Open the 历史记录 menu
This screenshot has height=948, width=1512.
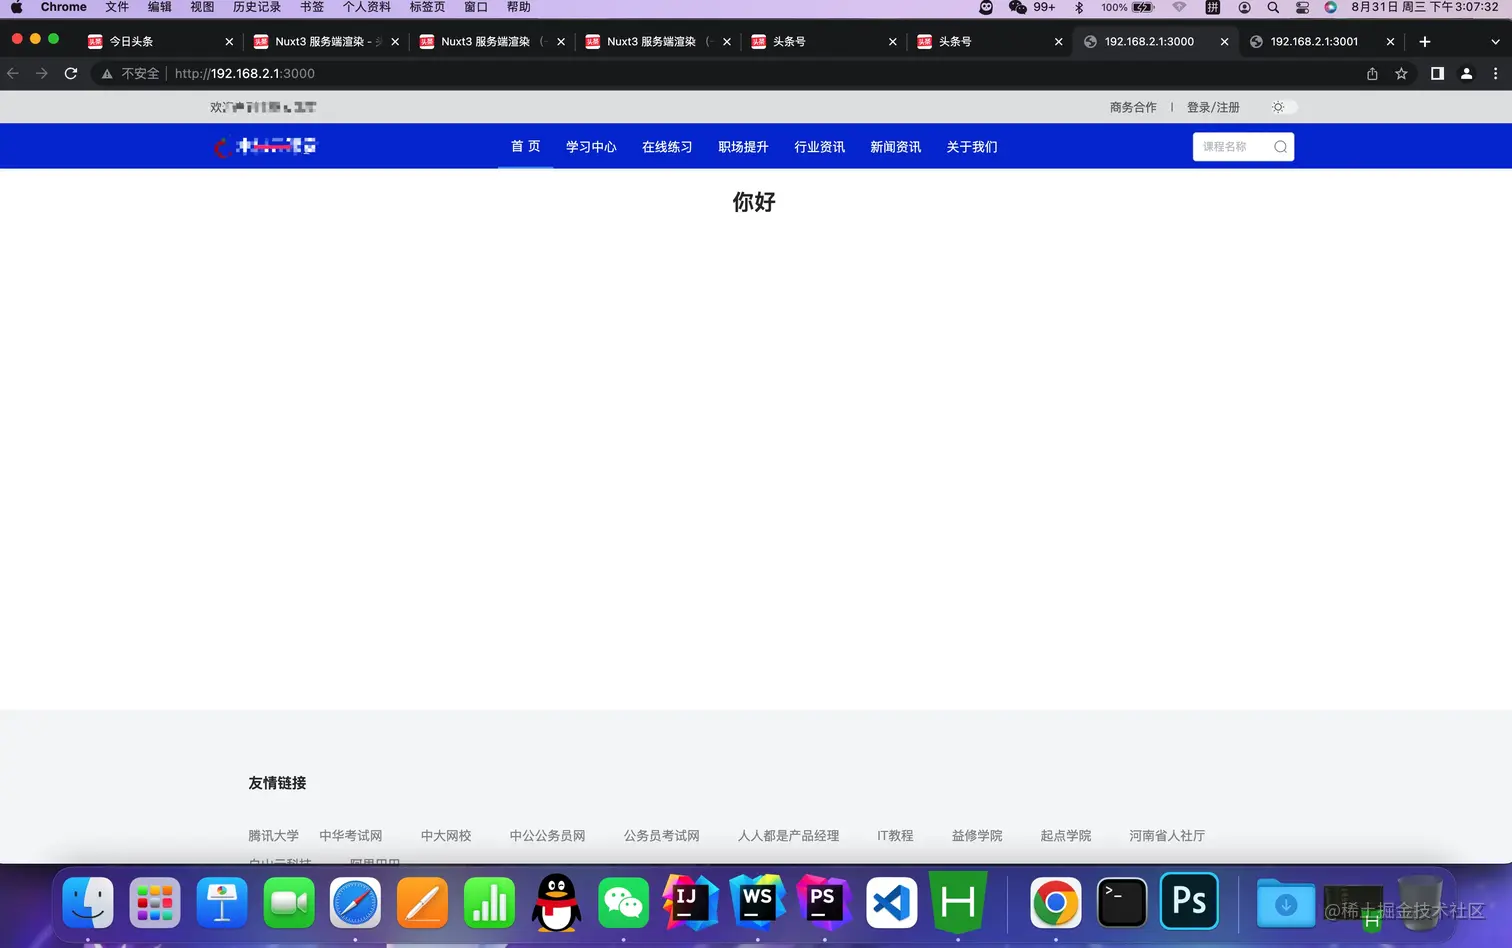point(255,7)
